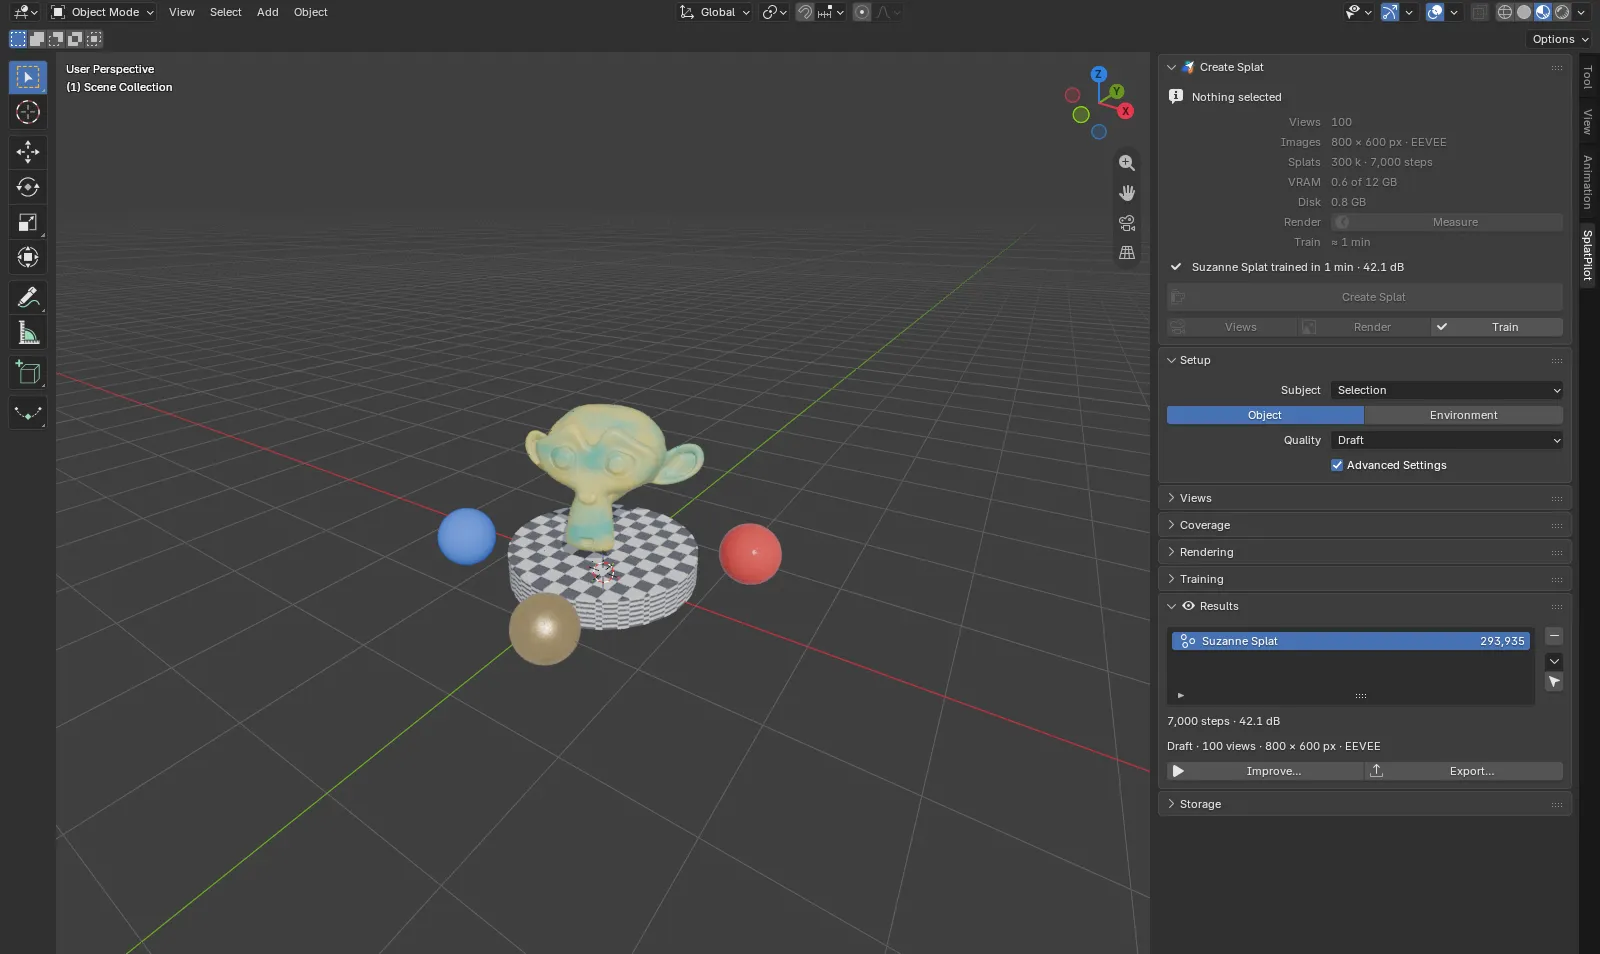The image size is (1600, 954).
Task: Click the Pan view hand icon
Action: click(1127, 193)
